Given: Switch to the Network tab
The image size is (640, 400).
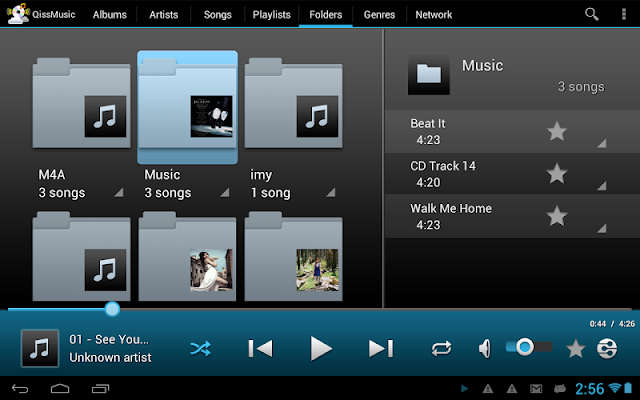Looking at the screenshot, I should pos(433,15).
